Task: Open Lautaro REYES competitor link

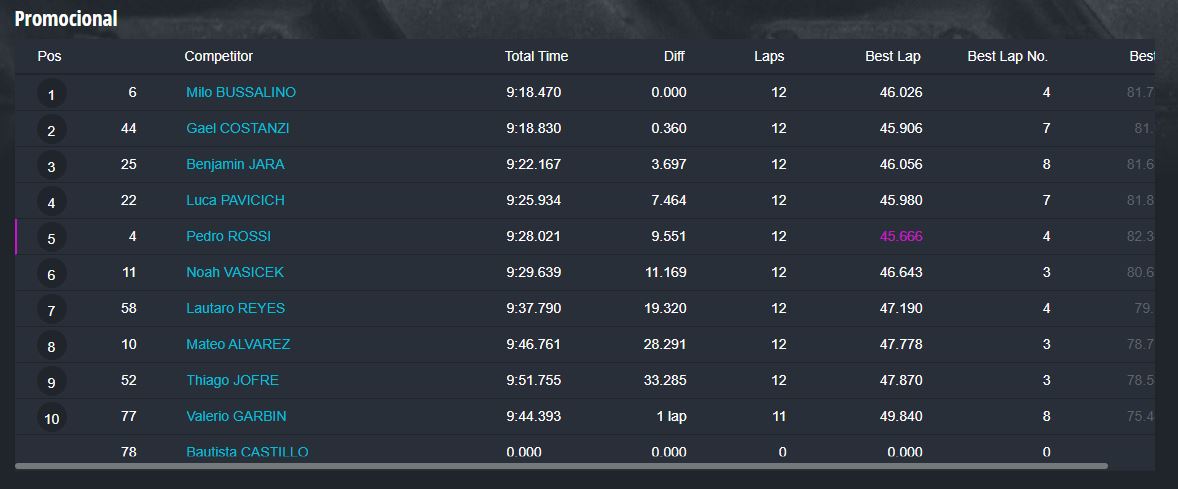Action: click(x=235, y=308)
